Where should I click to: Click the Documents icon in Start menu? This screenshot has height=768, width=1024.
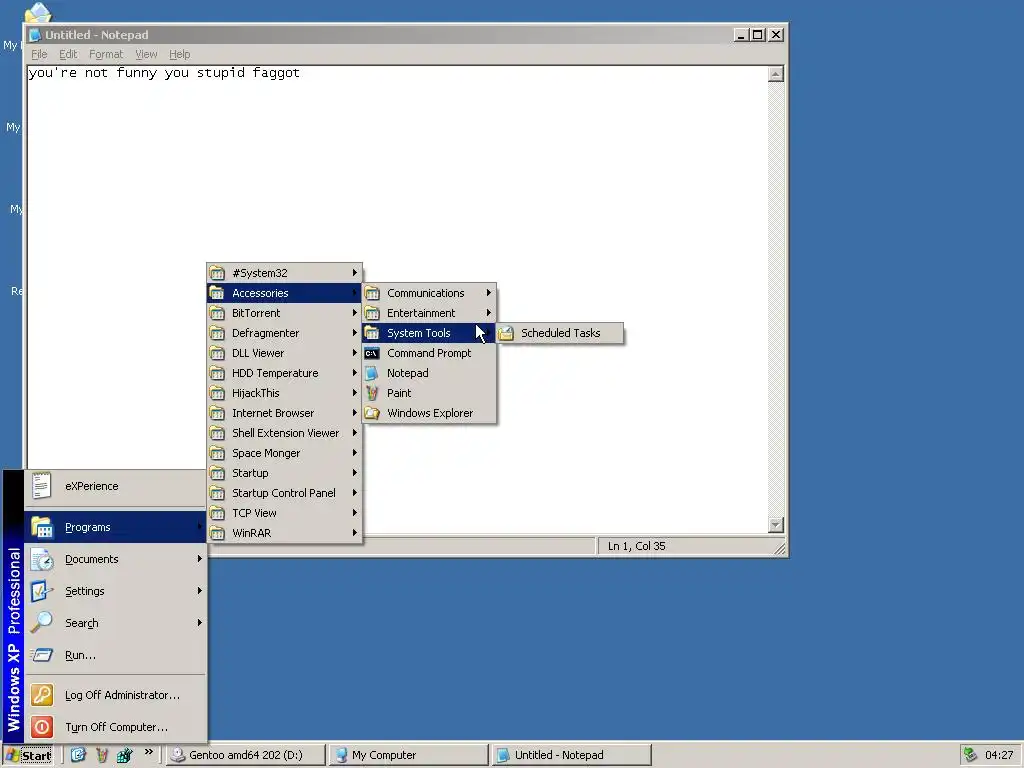(x=42, y=560)
